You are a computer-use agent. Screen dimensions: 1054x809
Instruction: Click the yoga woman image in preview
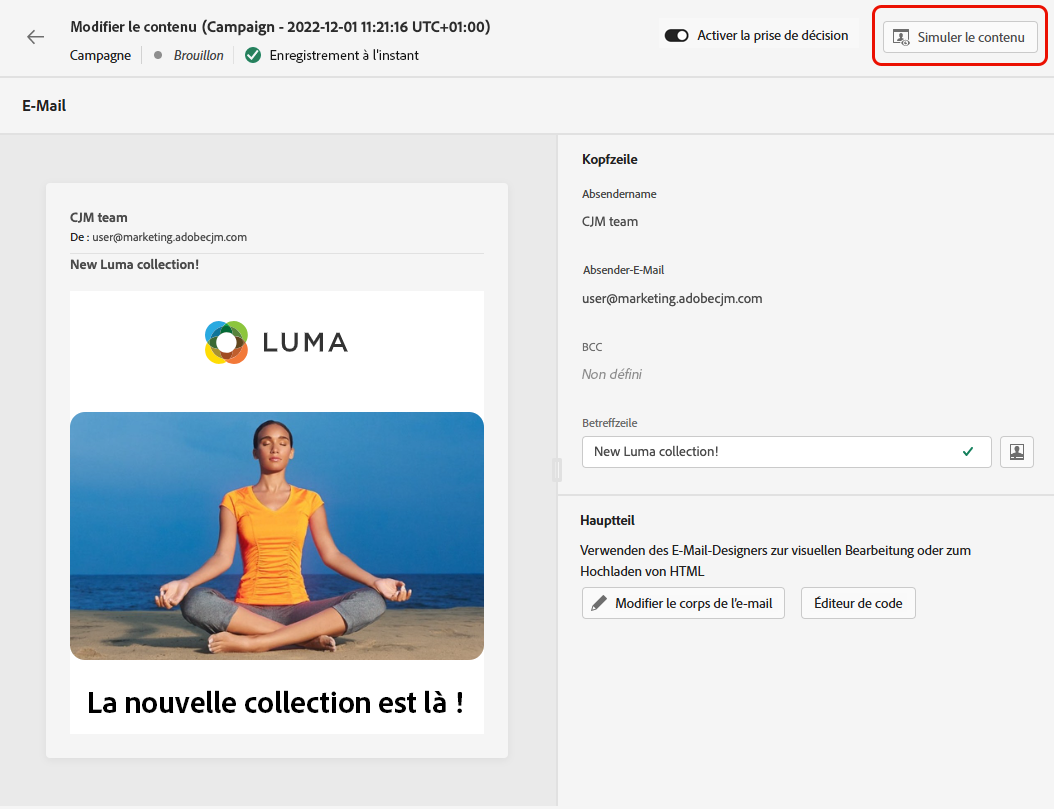[277, 535]
